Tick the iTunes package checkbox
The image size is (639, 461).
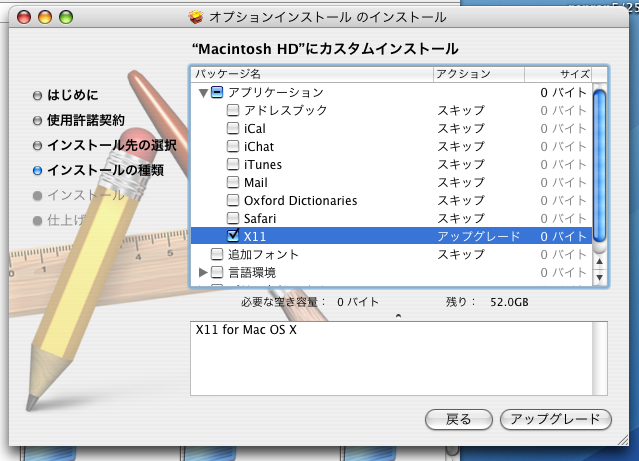[233, 164]
